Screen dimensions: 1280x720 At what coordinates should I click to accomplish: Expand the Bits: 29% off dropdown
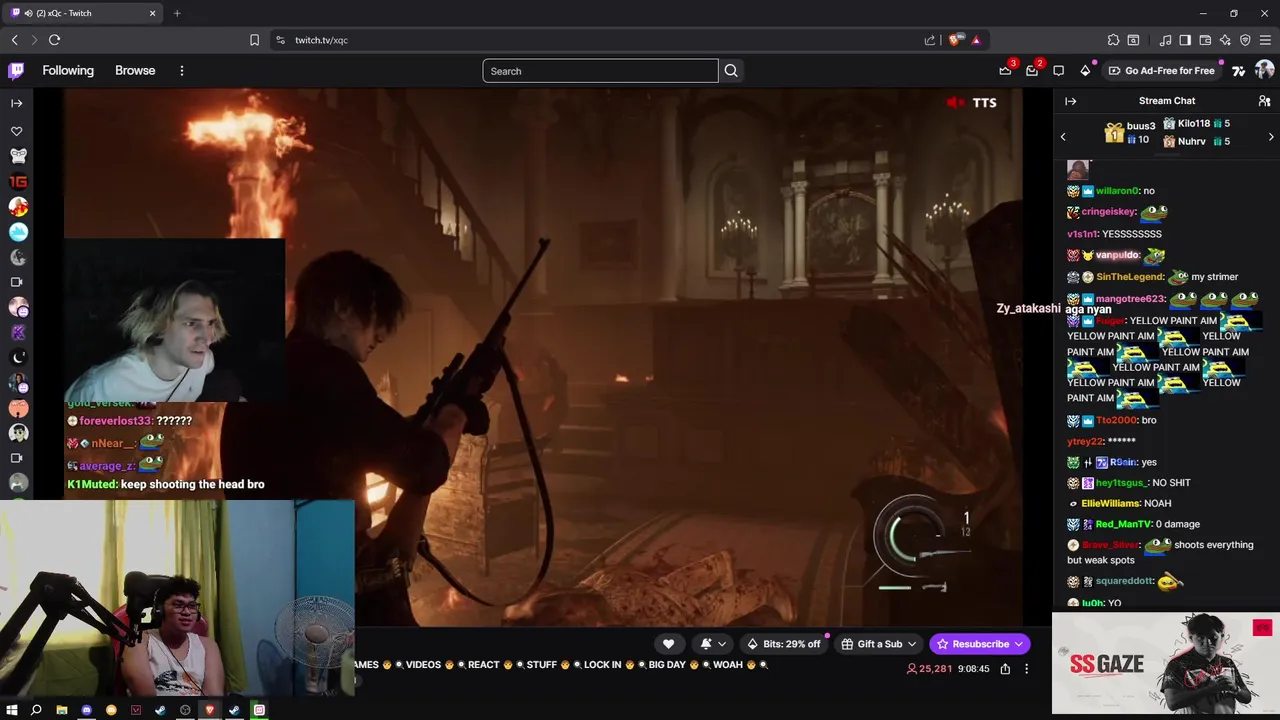click(783, 644)
